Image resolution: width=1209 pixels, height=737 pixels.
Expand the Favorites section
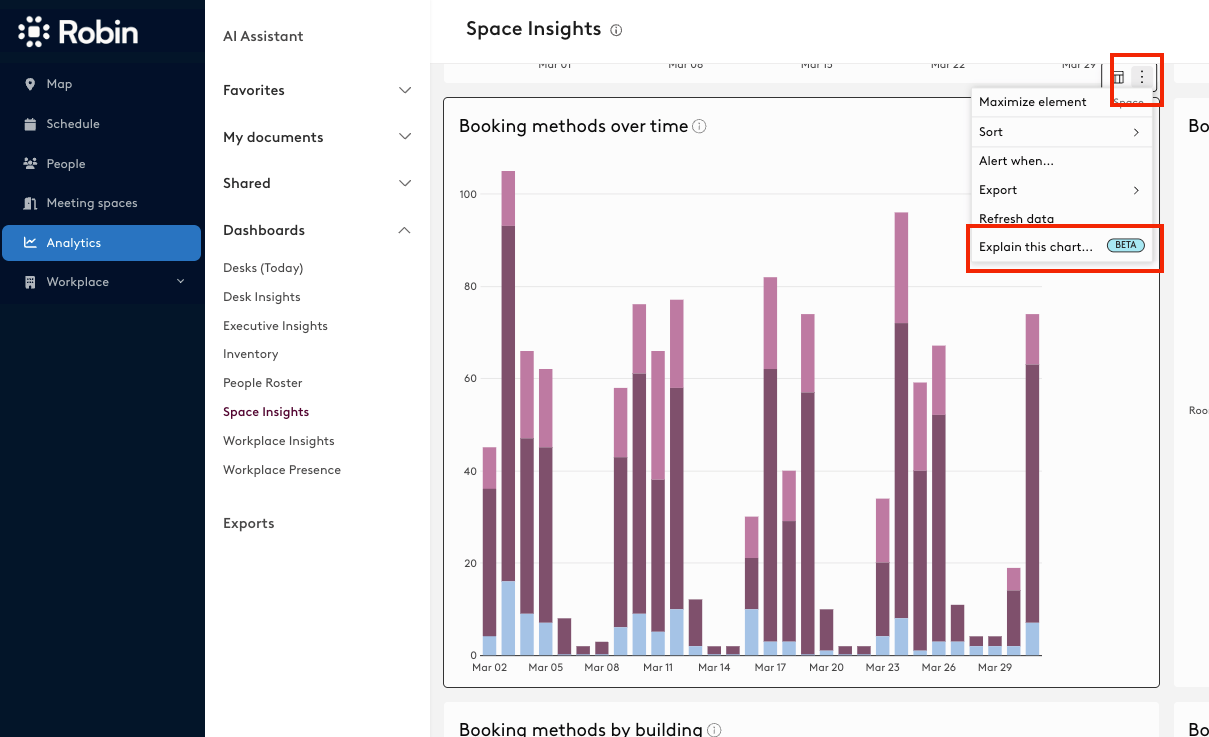pyautogui.click(x=317, y=90)
